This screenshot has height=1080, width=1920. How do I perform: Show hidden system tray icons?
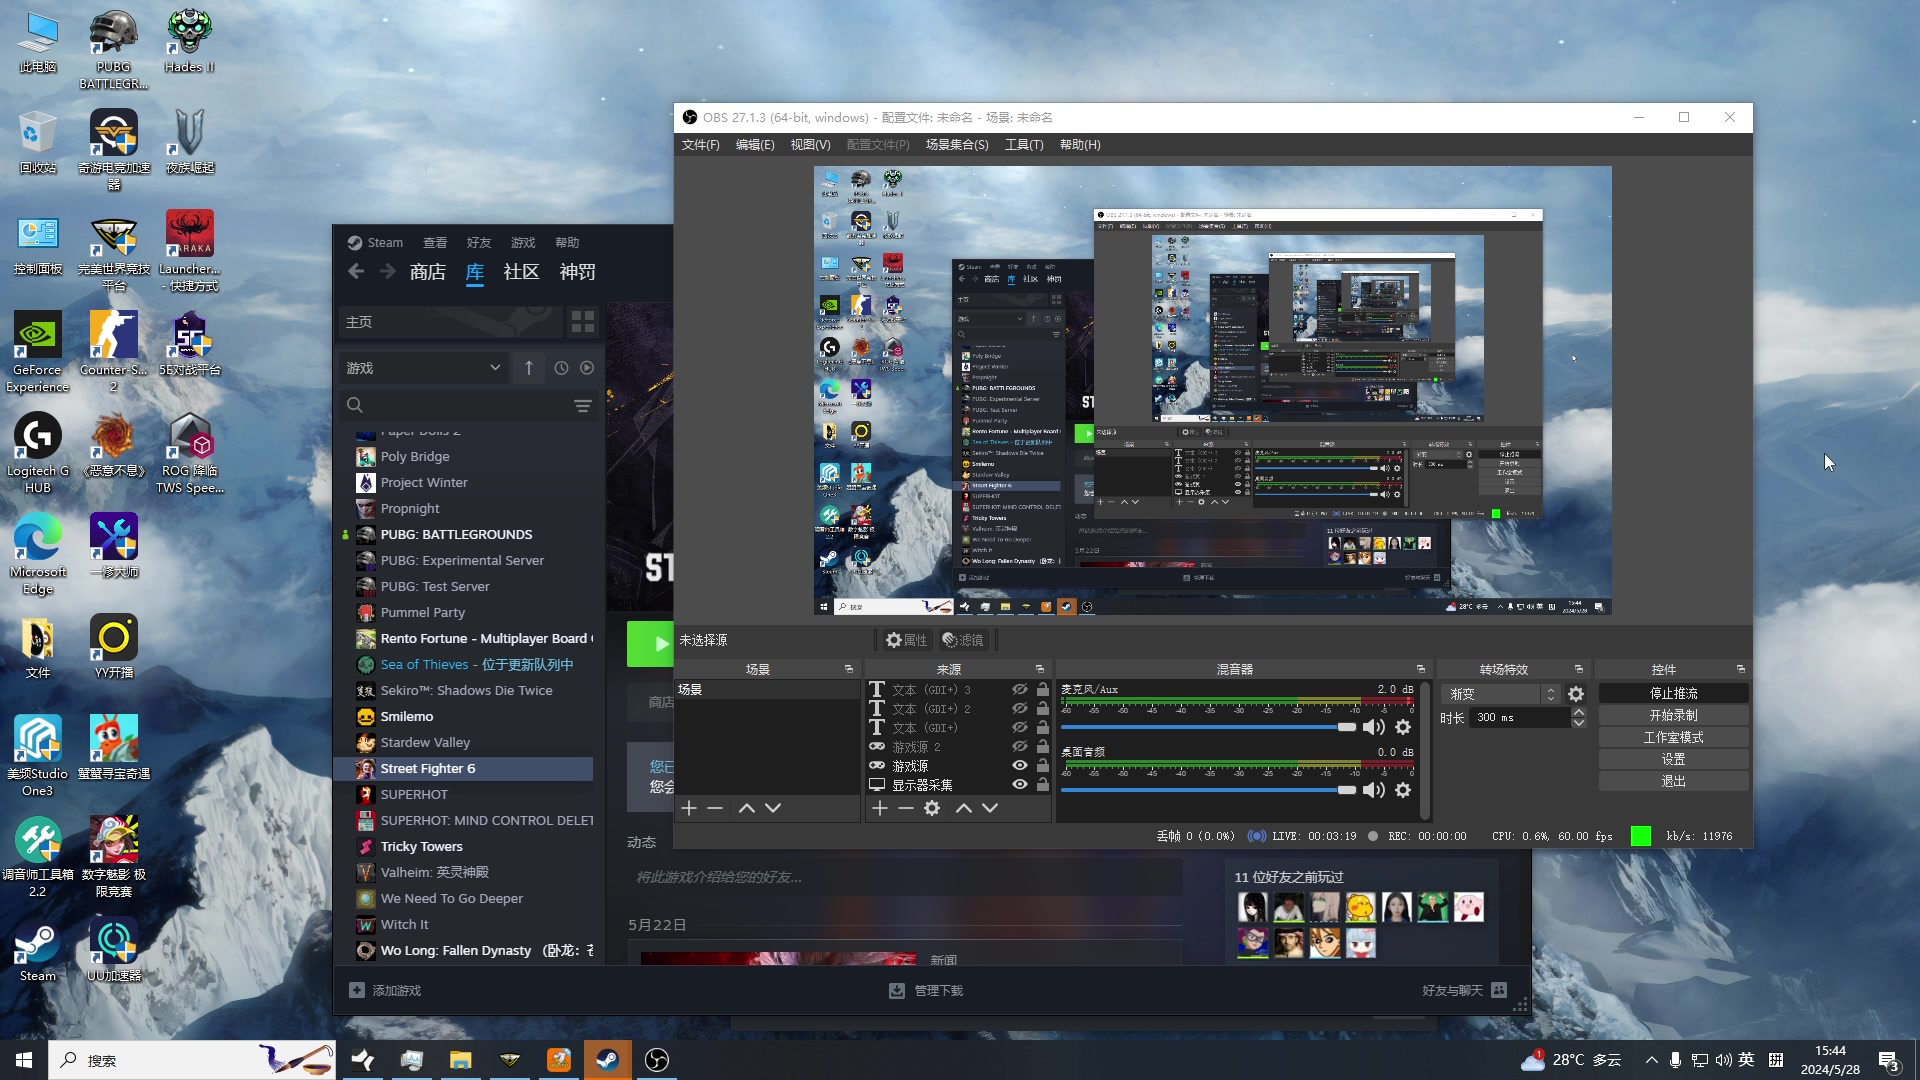[x=1651, y=1060]
